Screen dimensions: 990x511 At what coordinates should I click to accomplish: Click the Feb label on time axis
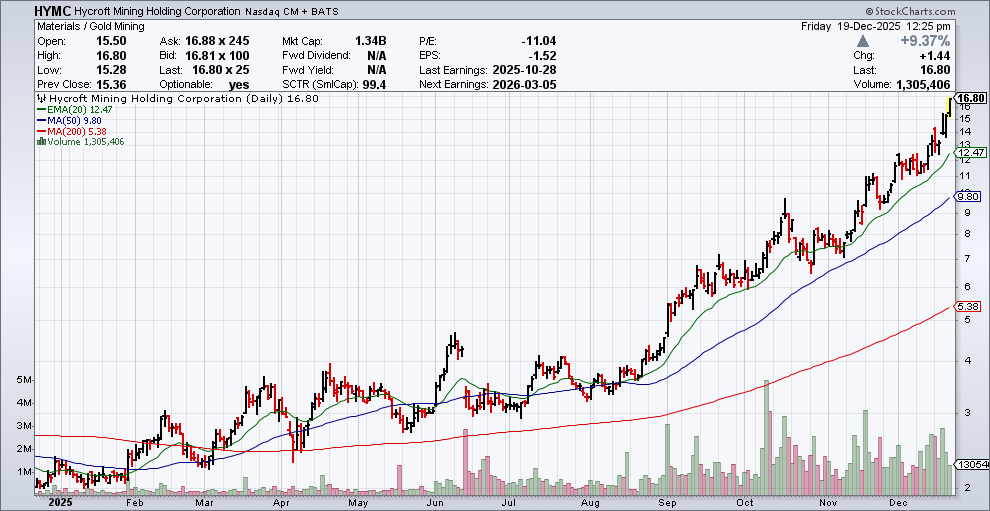pyautogui.click(x=133, y=503)
